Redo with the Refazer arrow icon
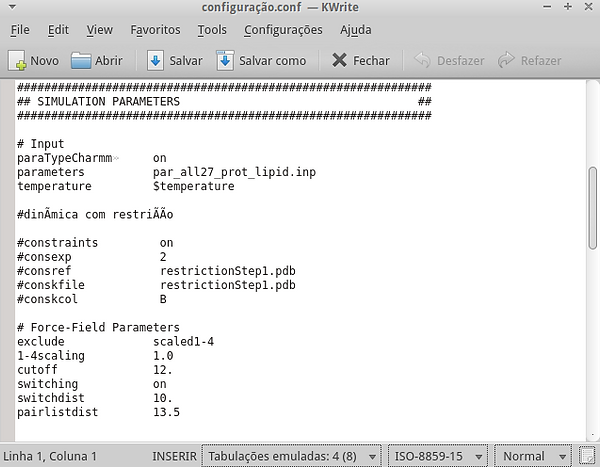This screenshot has height=467, width=600. click(506, 60)
